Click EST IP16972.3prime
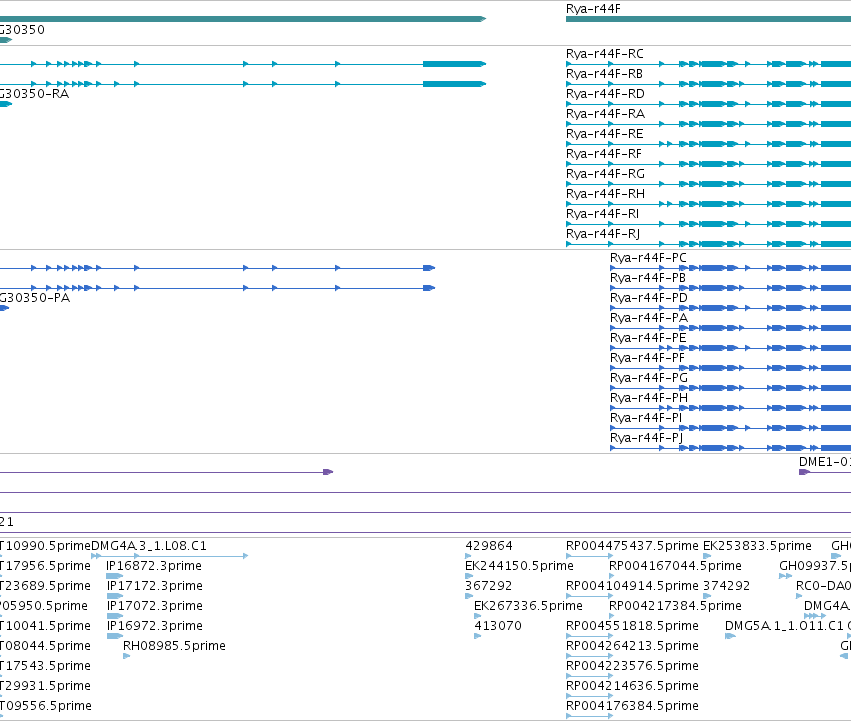 tap(155, 626)
